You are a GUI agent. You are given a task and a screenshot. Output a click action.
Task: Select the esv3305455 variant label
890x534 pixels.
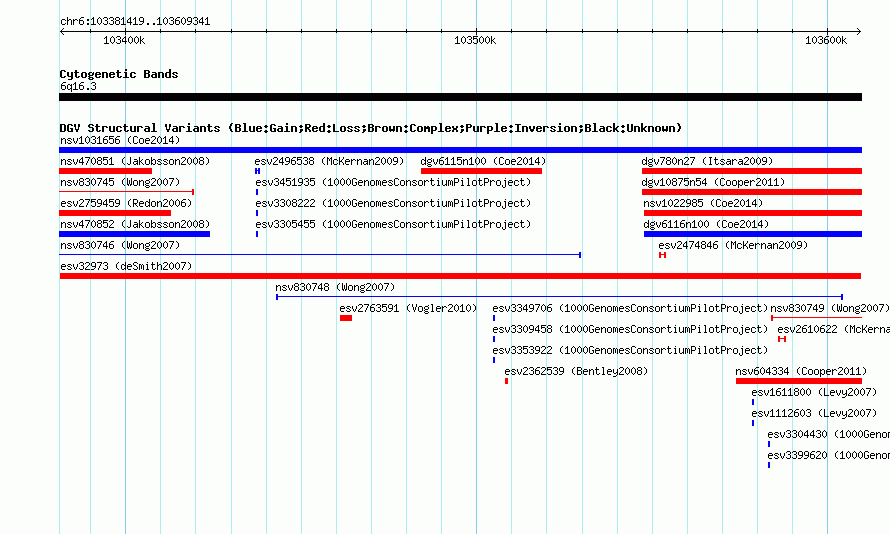393,224
